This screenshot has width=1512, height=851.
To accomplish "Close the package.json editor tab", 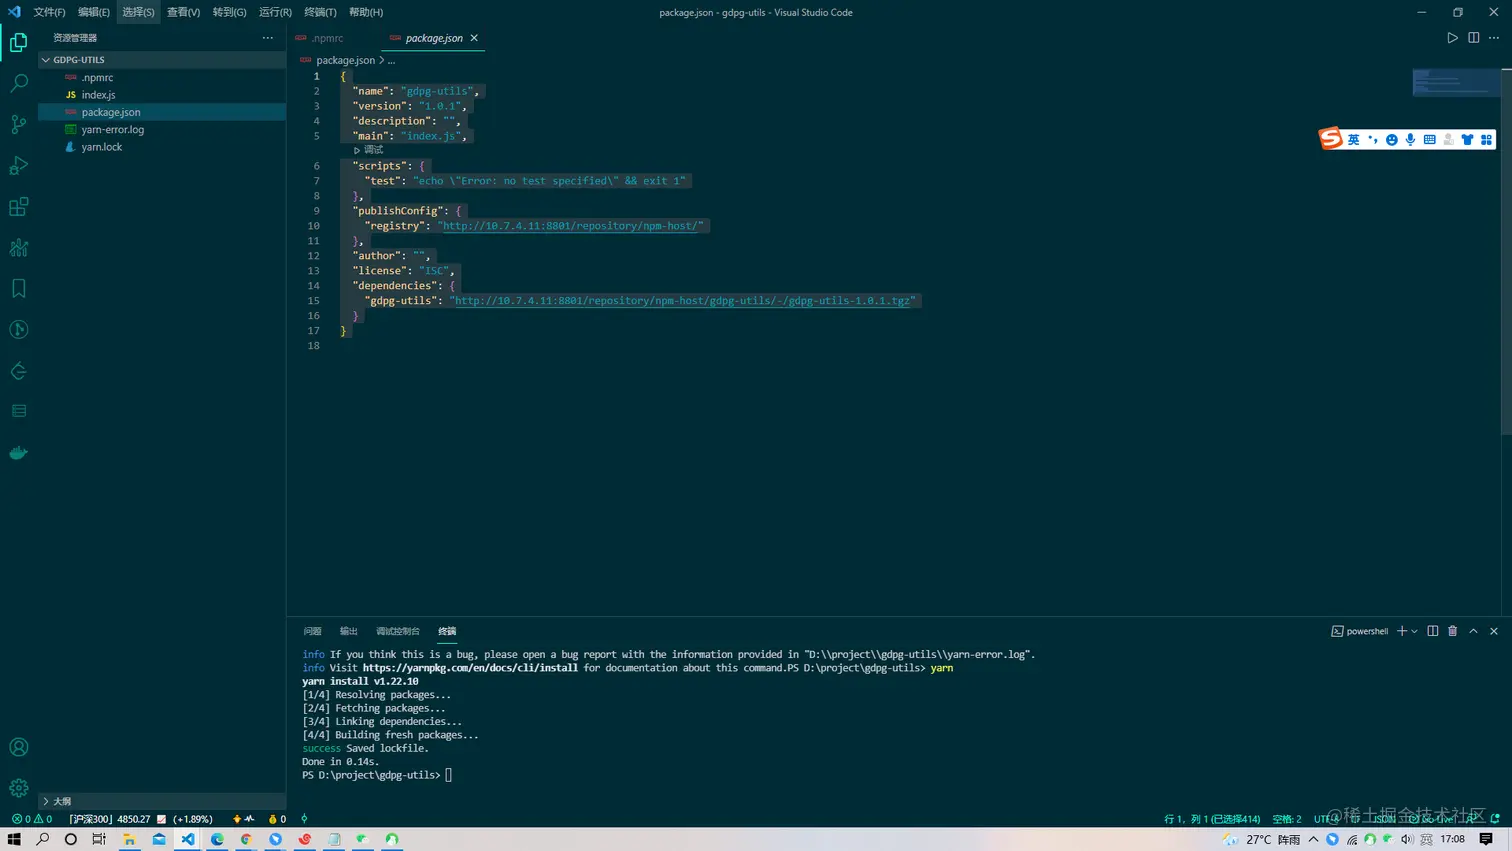I will click(474, 38).
